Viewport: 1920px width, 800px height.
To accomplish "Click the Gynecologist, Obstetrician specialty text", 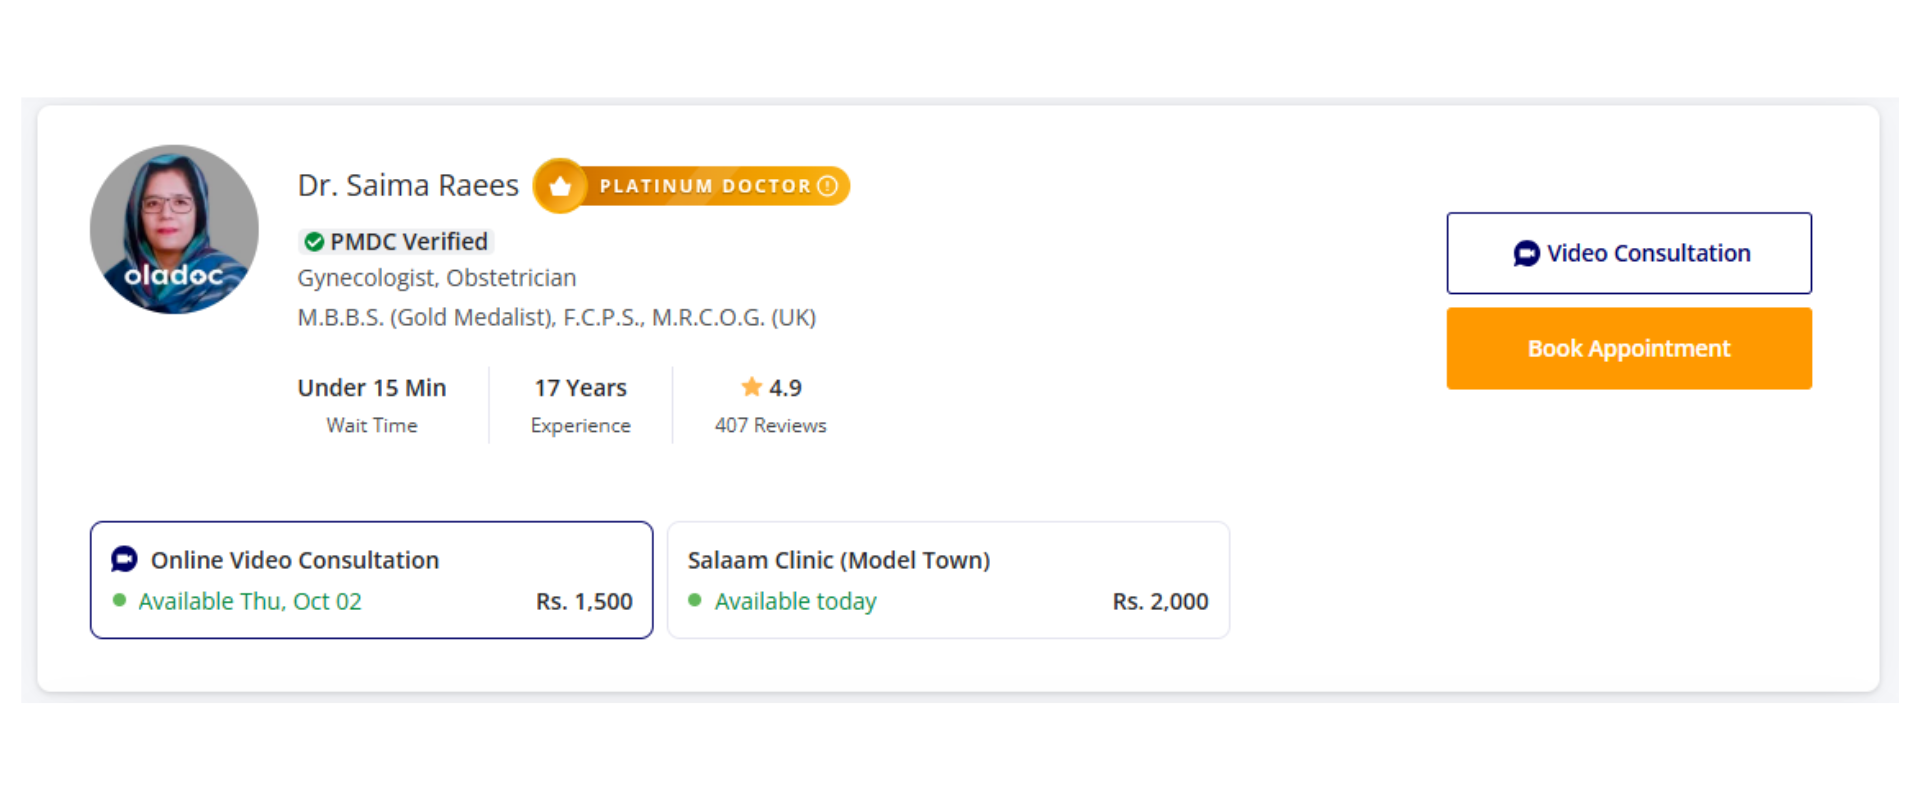I will coord(437,278).
